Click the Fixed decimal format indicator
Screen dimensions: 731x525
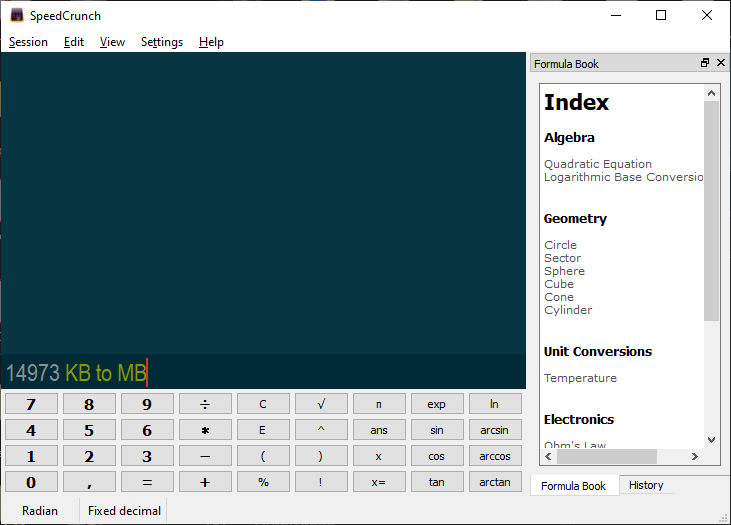(x=124, y=511)
